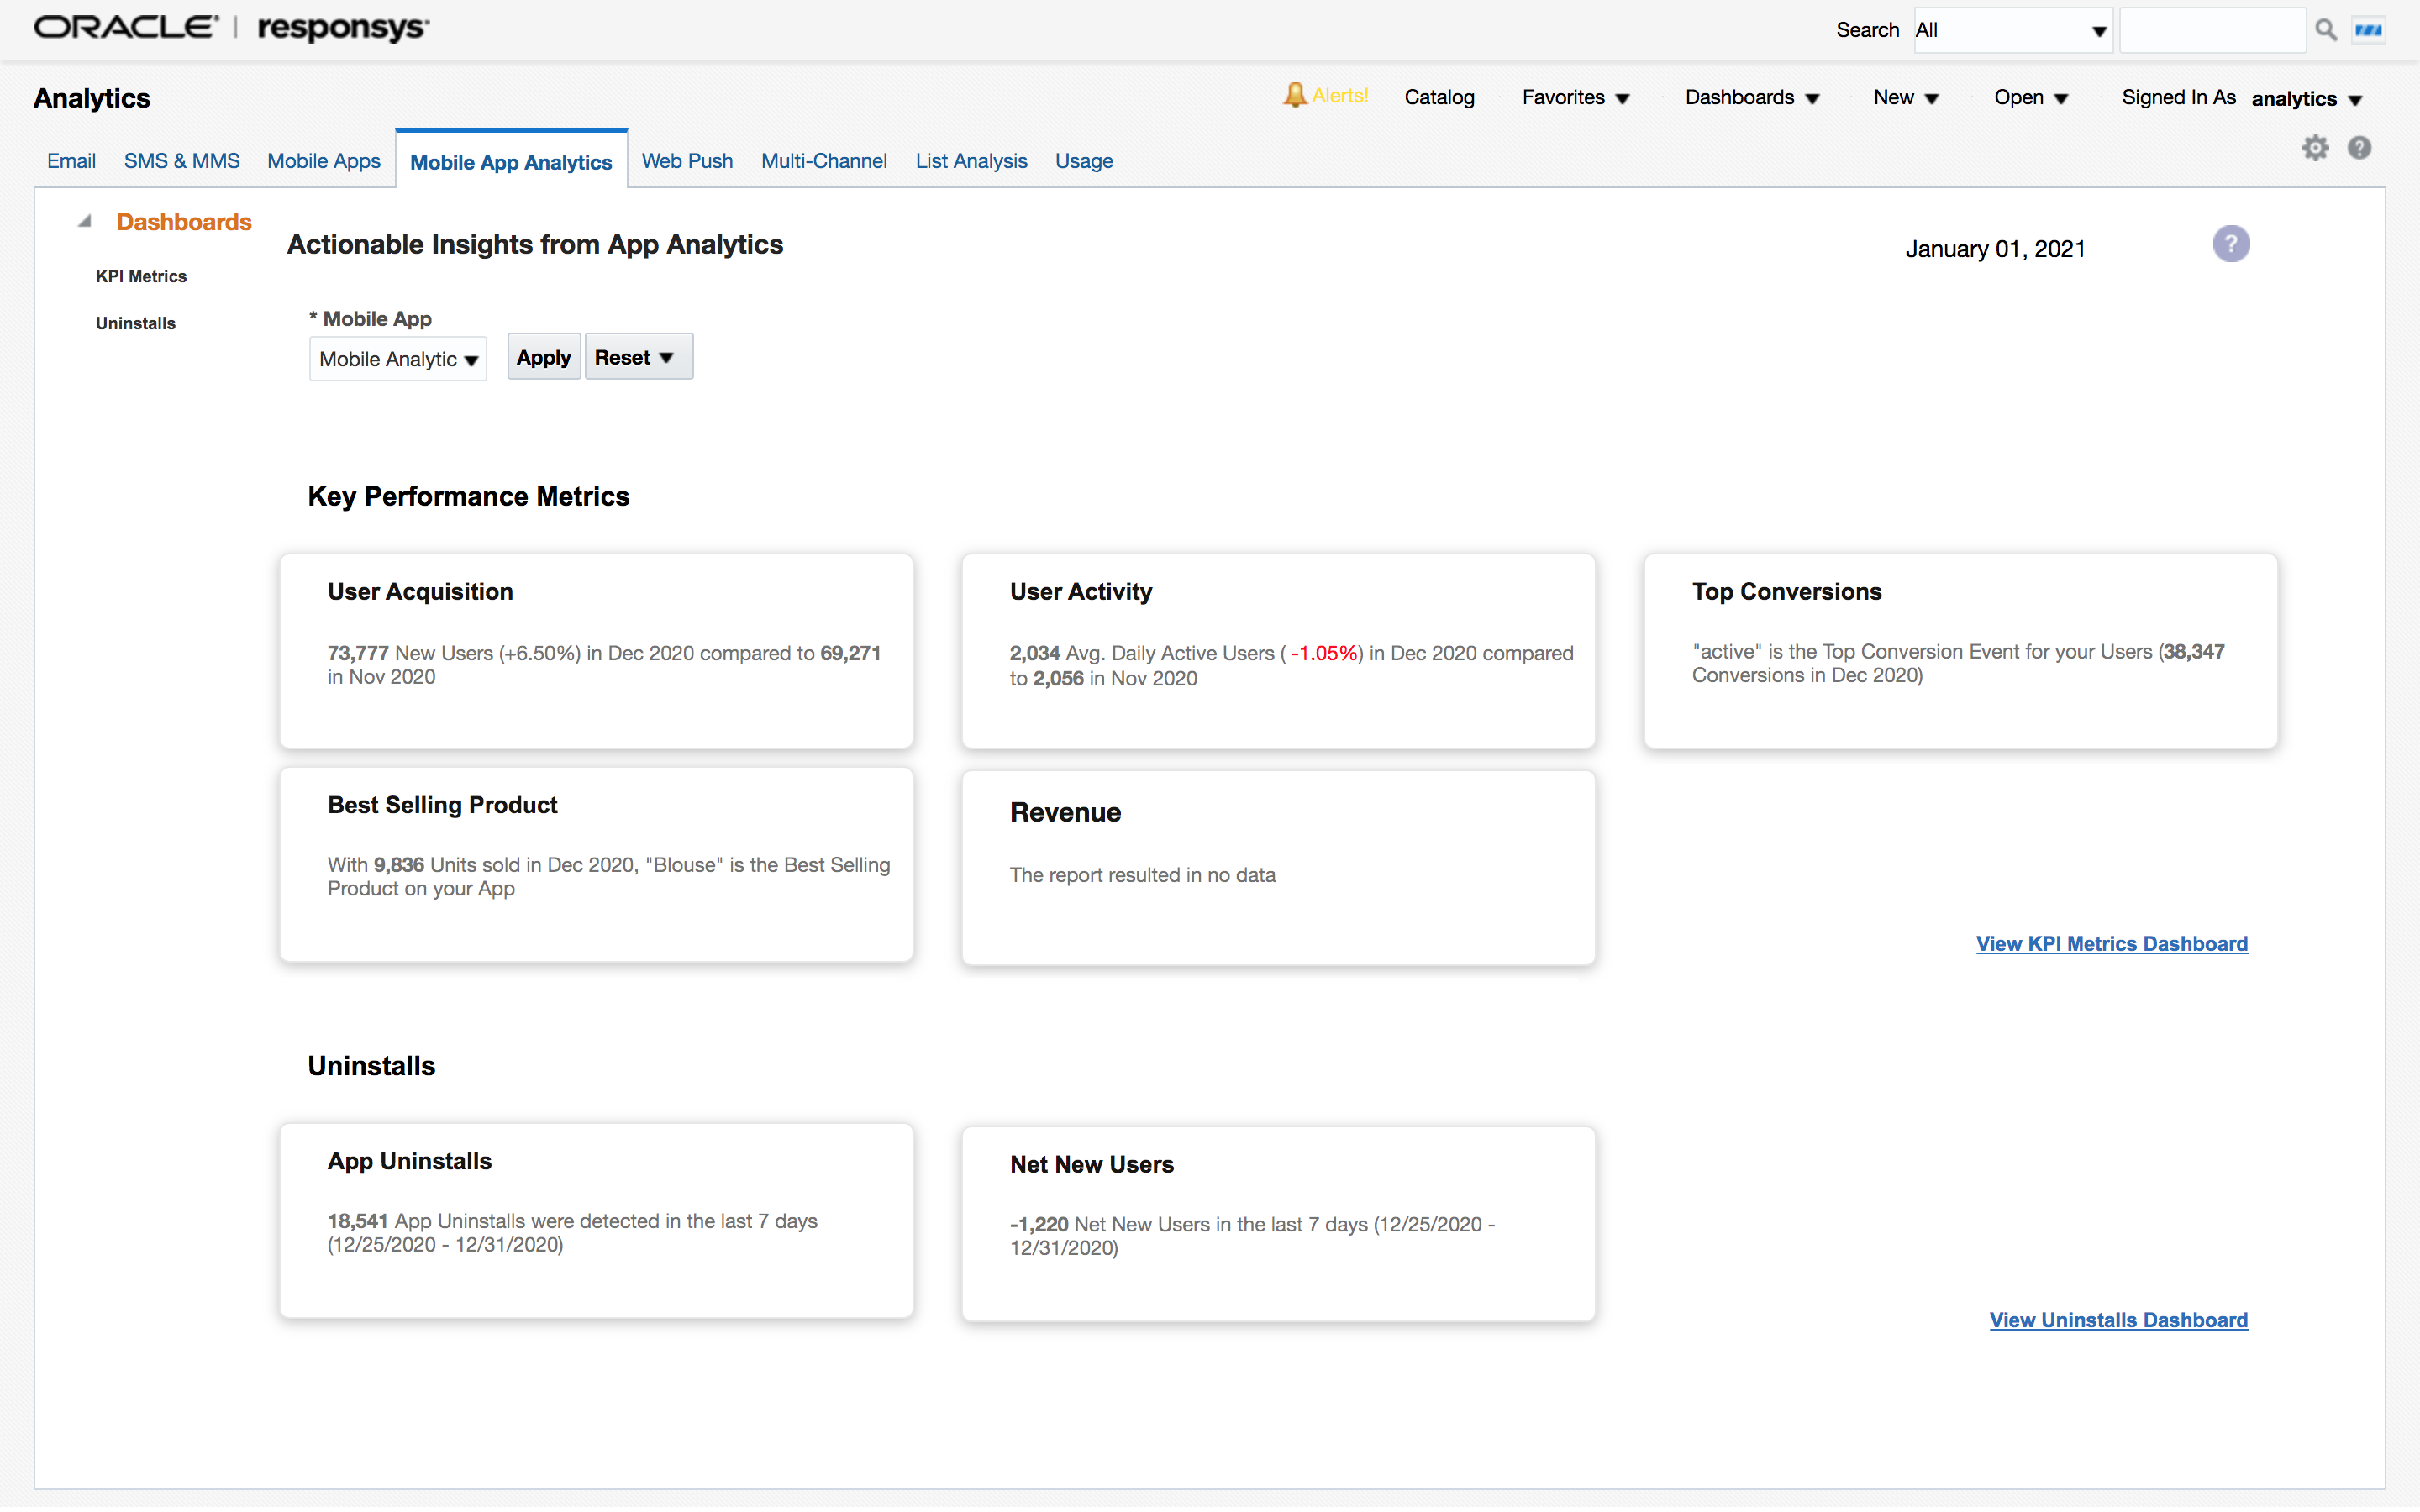Select KPI Metrics in sidebar

tap(141, 276)
